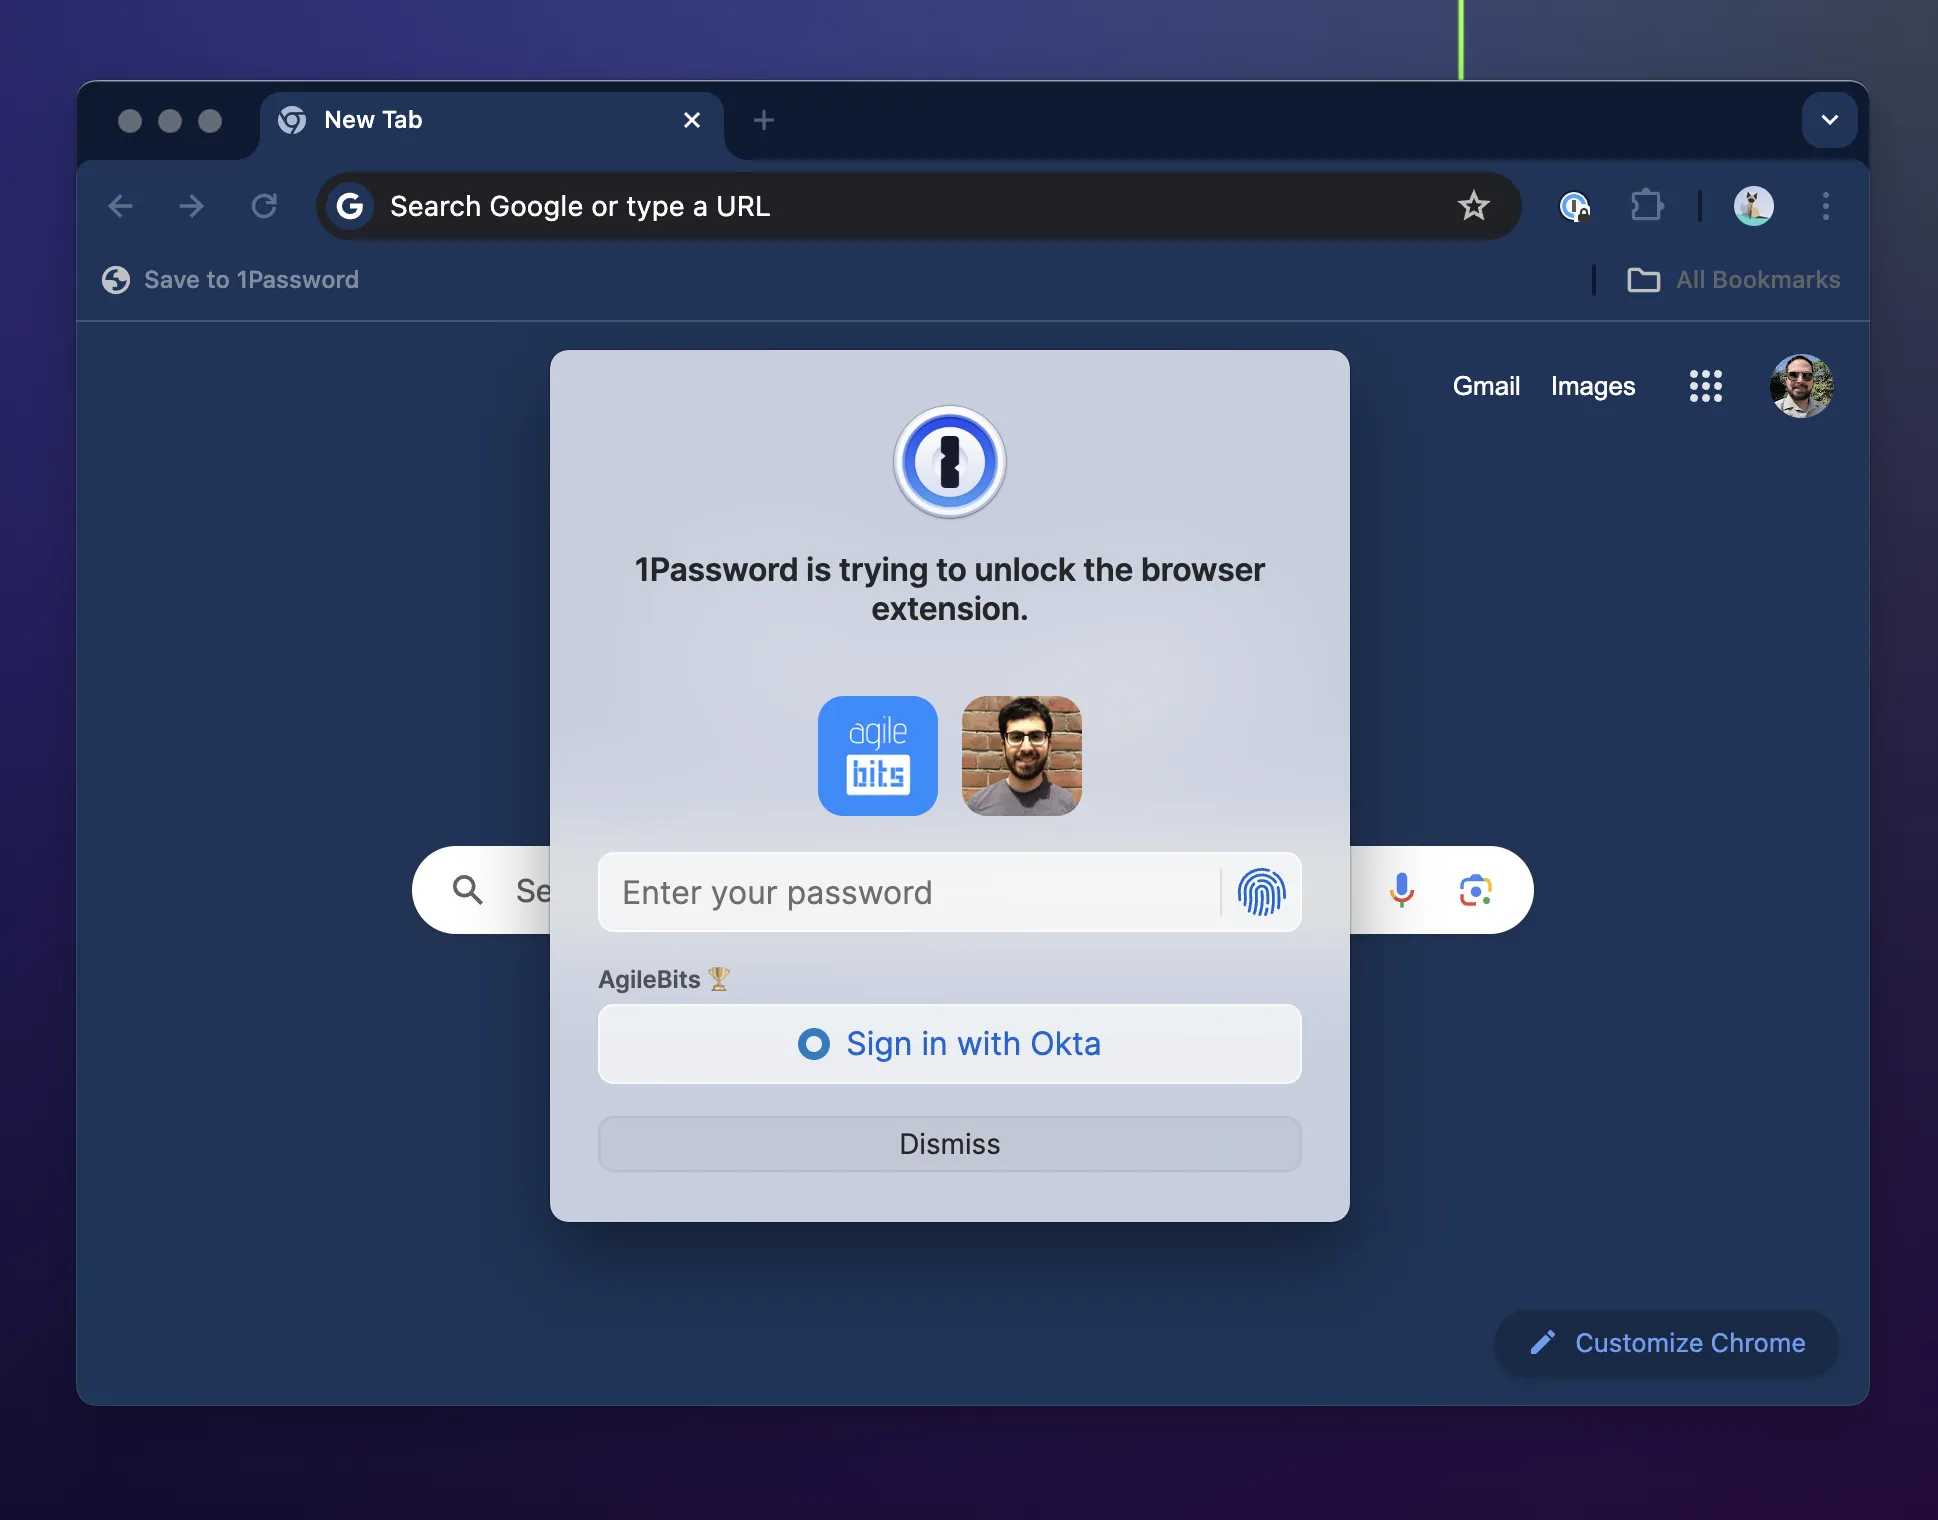Select the AgileBits account tile

(x=878, y=756)
